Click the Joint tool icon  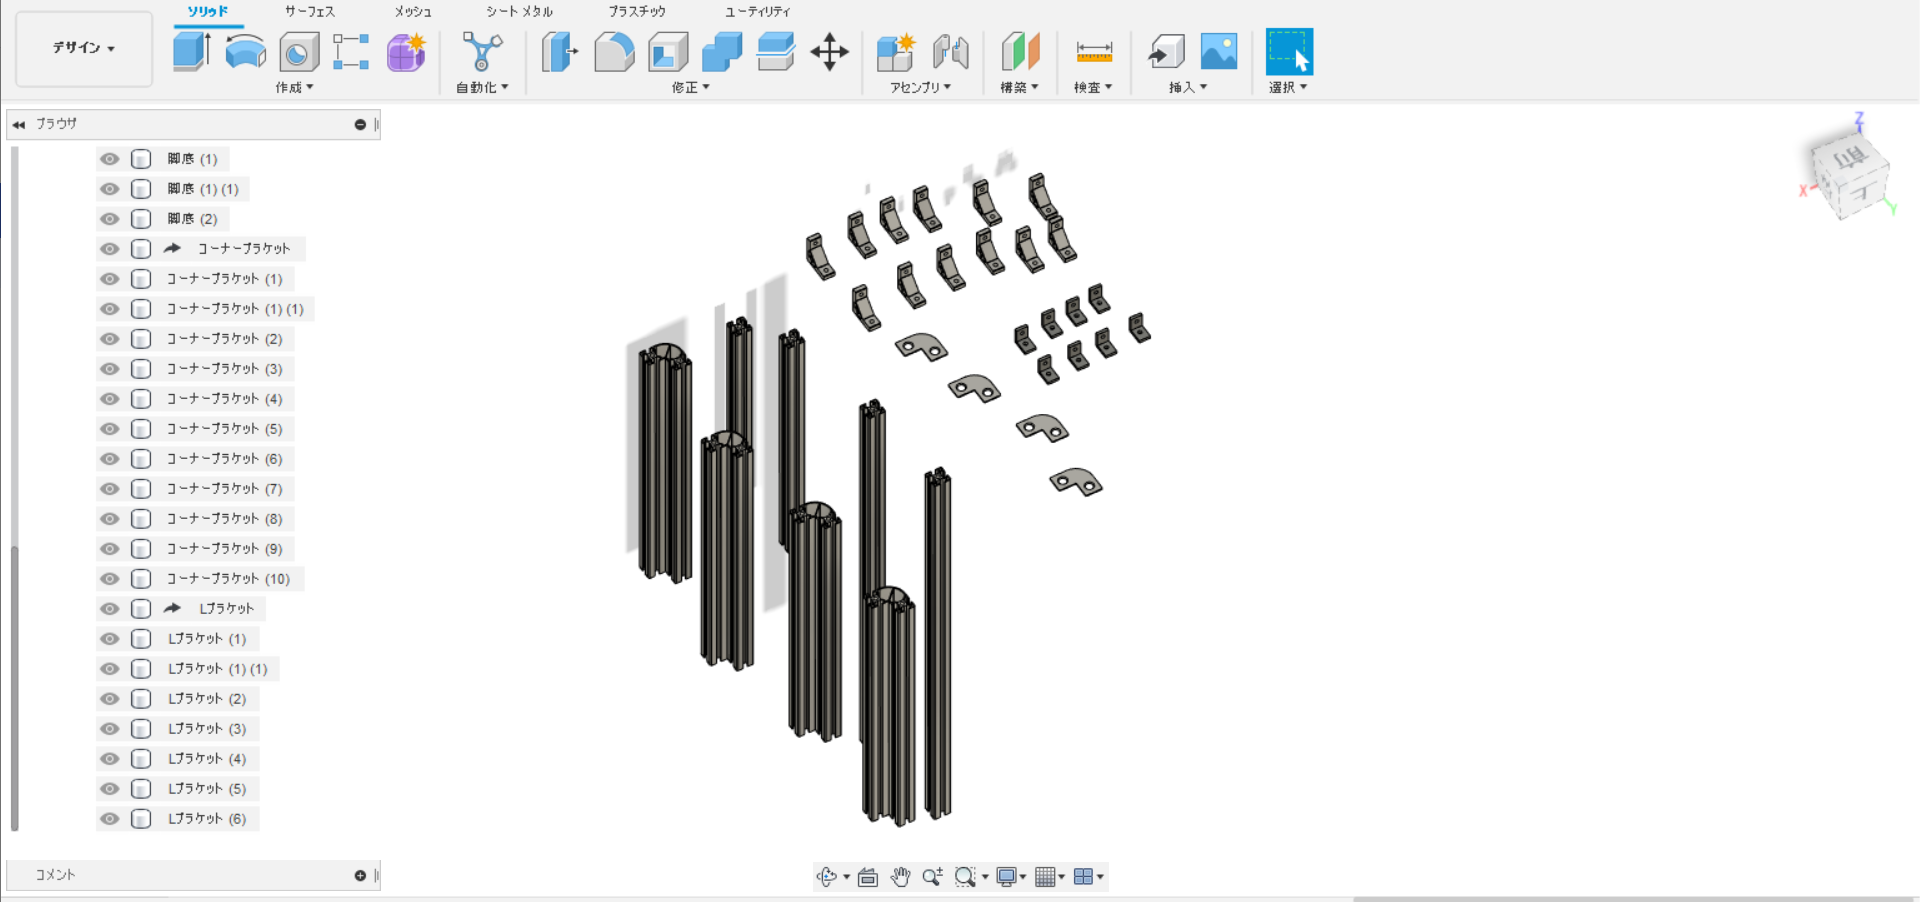click(950, 51)
